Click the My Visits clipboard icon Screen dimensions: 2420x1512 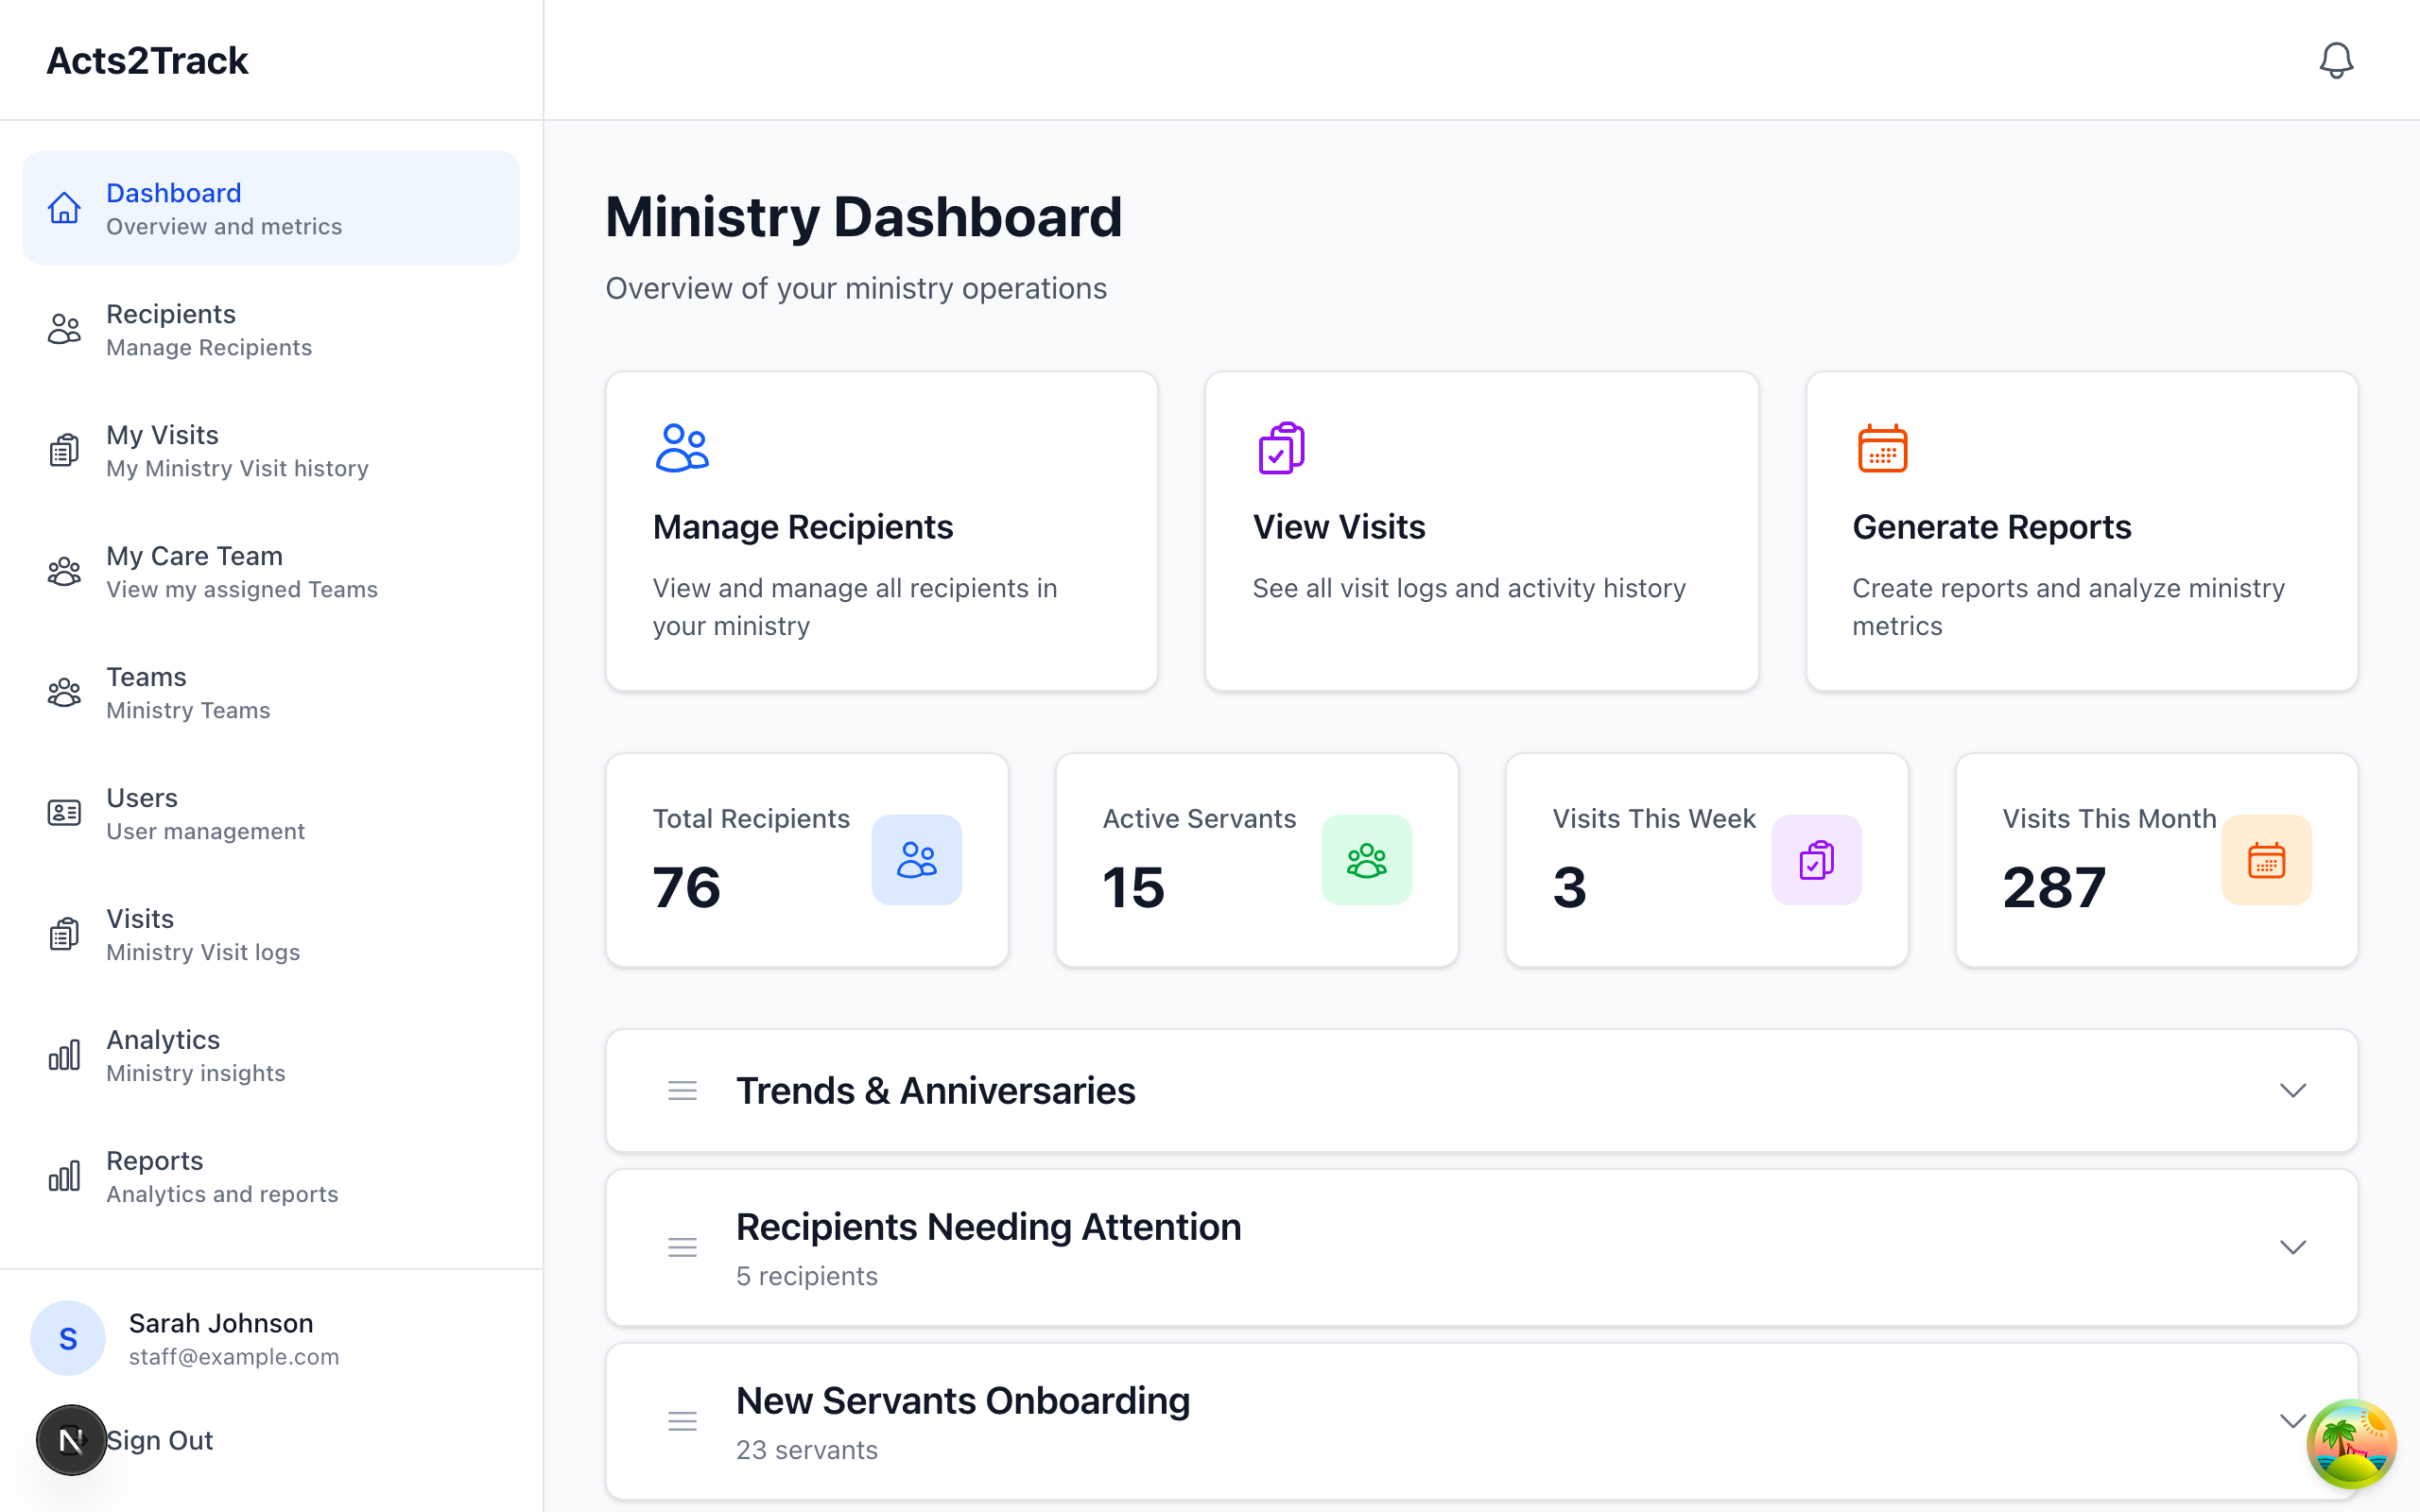pos(64,449)
